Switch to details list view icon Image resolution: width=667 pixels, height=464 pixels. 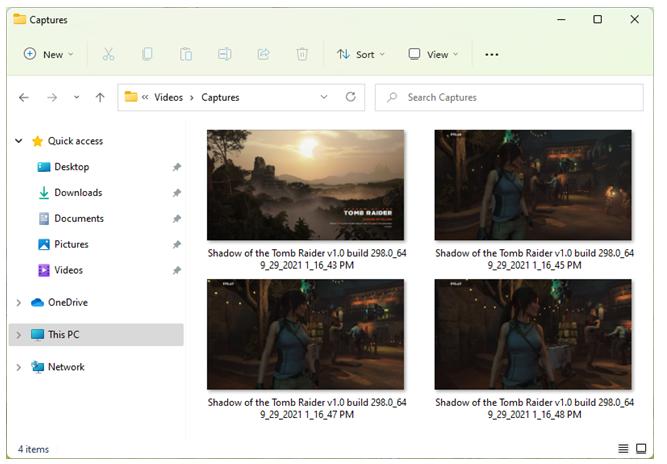(623, 448)
